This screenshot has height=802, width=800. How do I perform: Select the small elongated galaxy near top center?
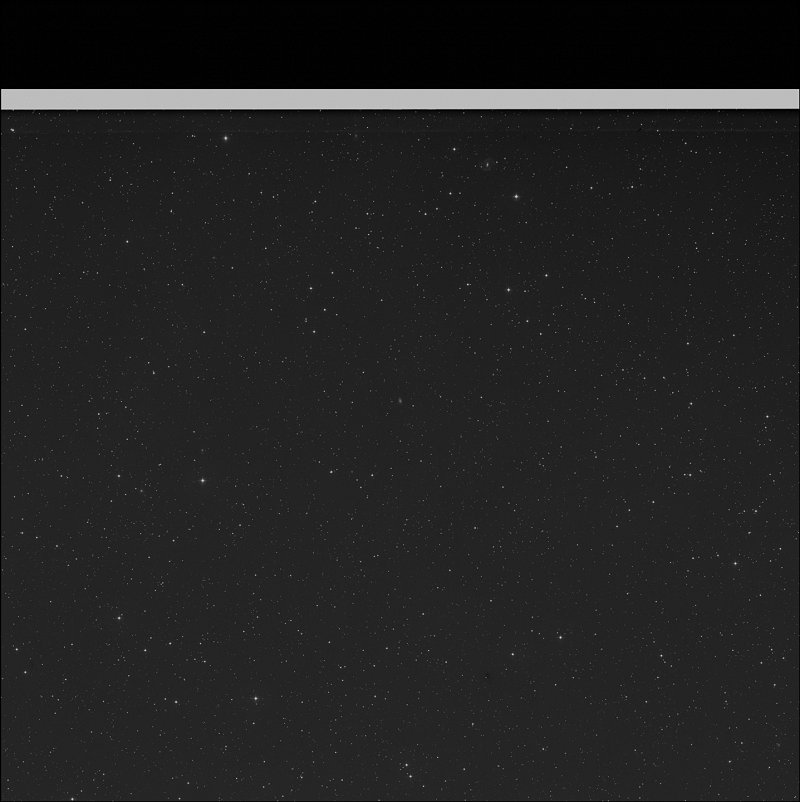coord(486,164)
